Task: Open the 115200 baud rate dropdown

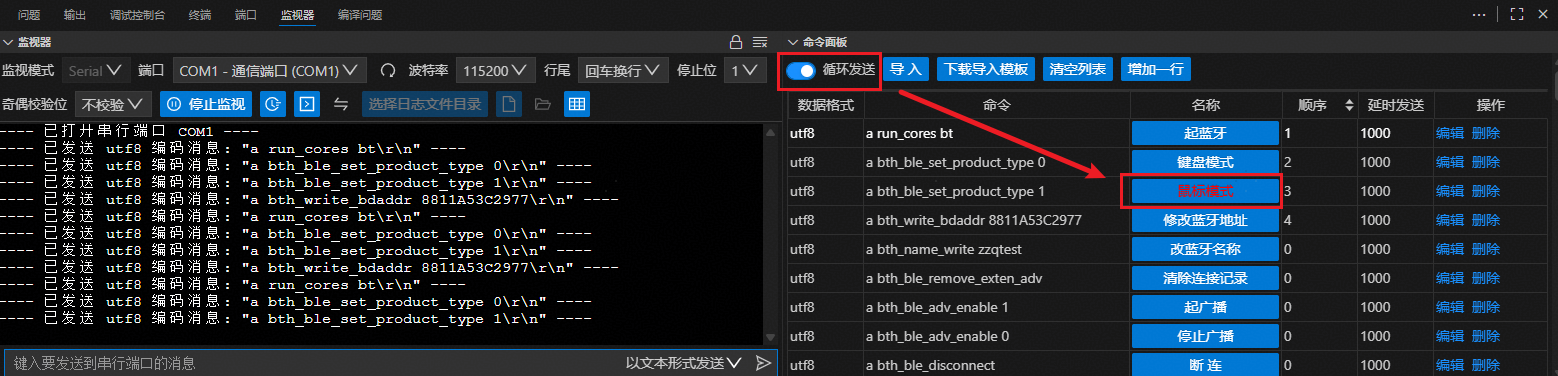Action: click(x=496, y=71)
